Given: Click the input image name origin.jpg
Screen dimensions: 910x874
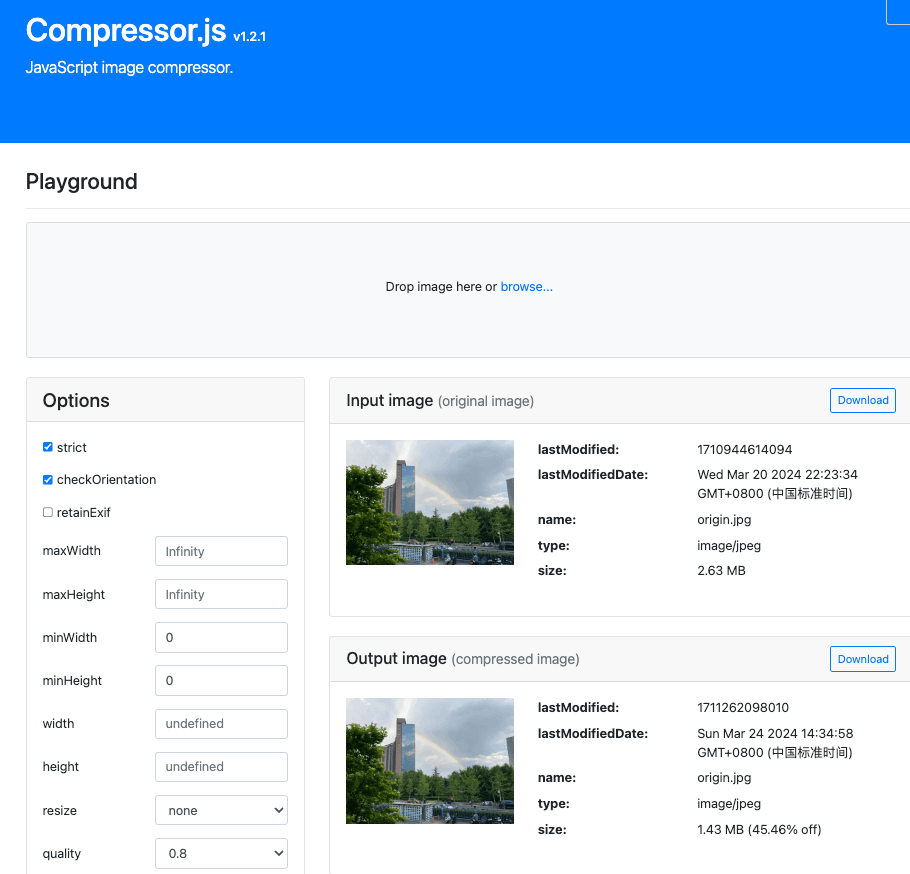Looking at the screenshot, I should point(724,519).
